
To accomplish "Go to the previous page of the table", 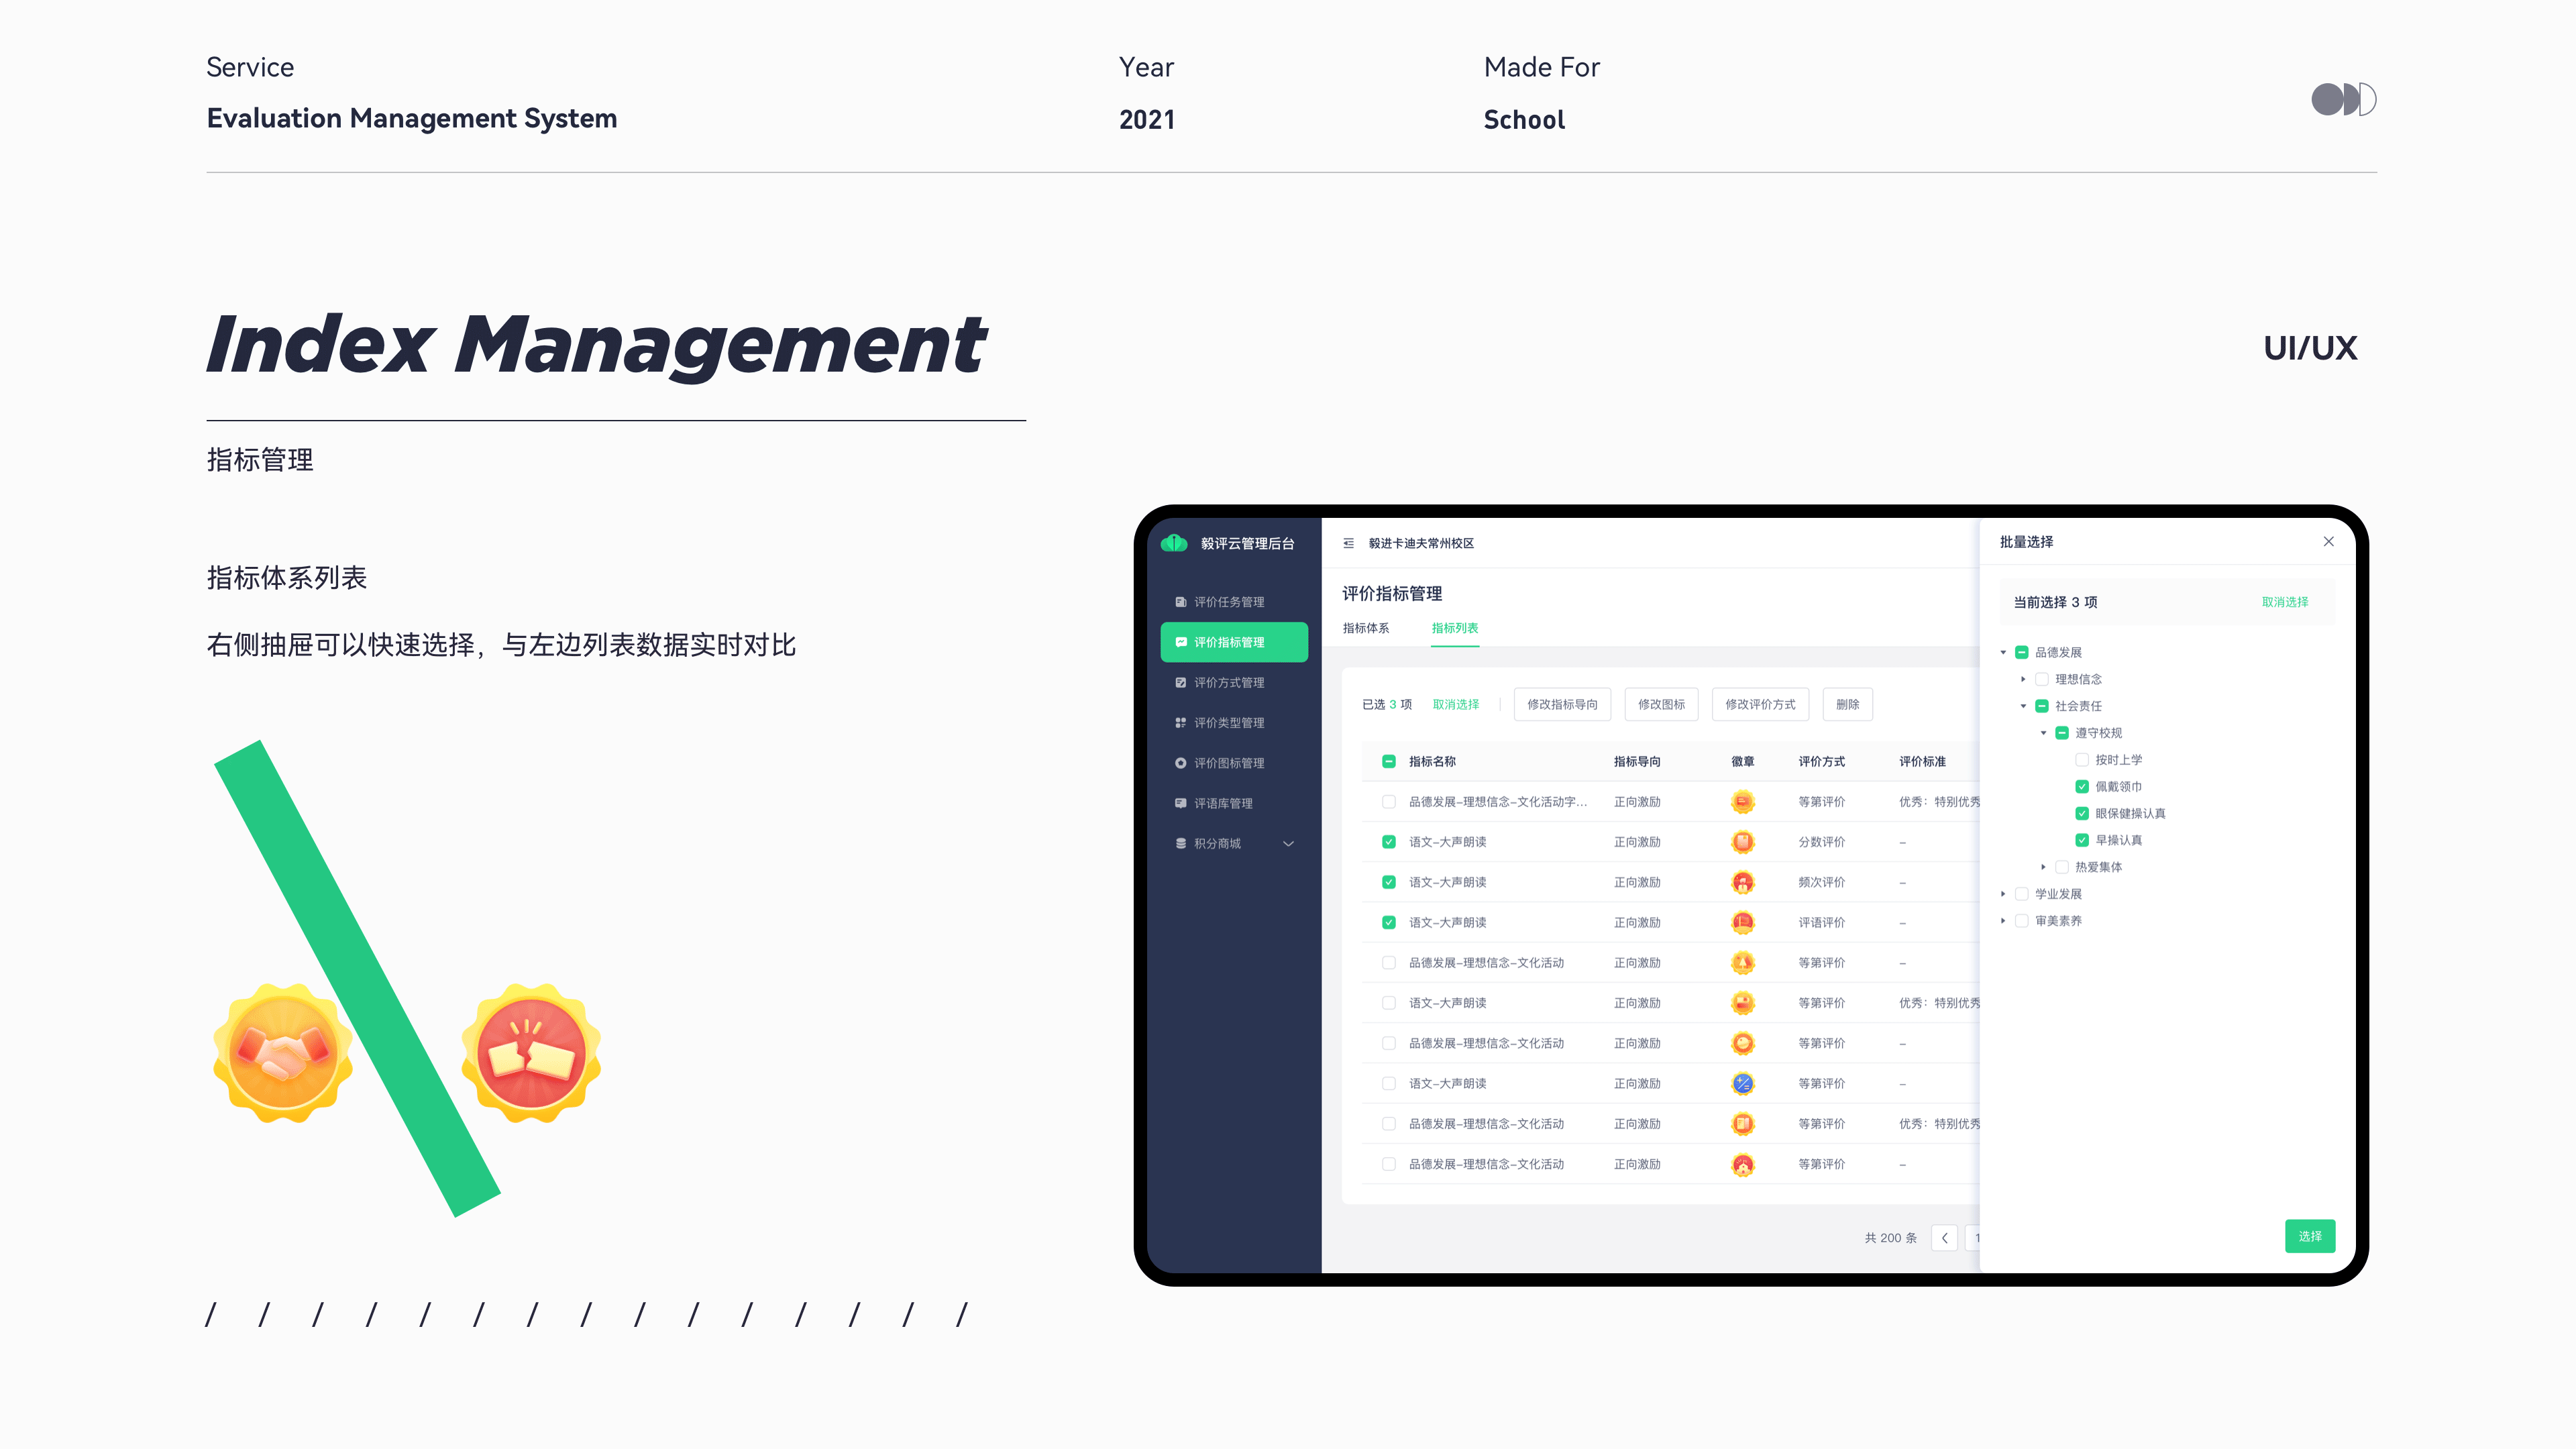I will click(1944, 1238).
